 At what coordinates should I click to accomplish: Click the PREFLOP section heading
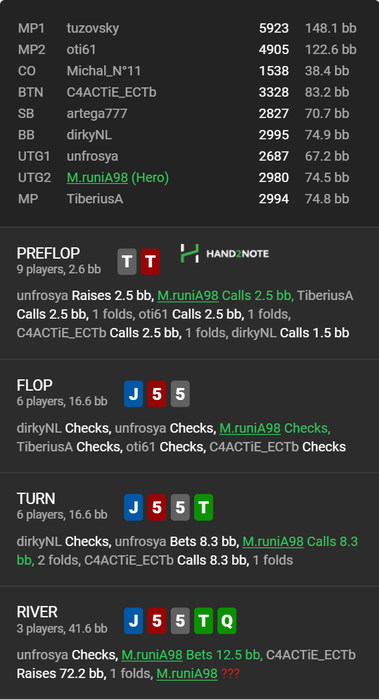[x=48, y=253]
